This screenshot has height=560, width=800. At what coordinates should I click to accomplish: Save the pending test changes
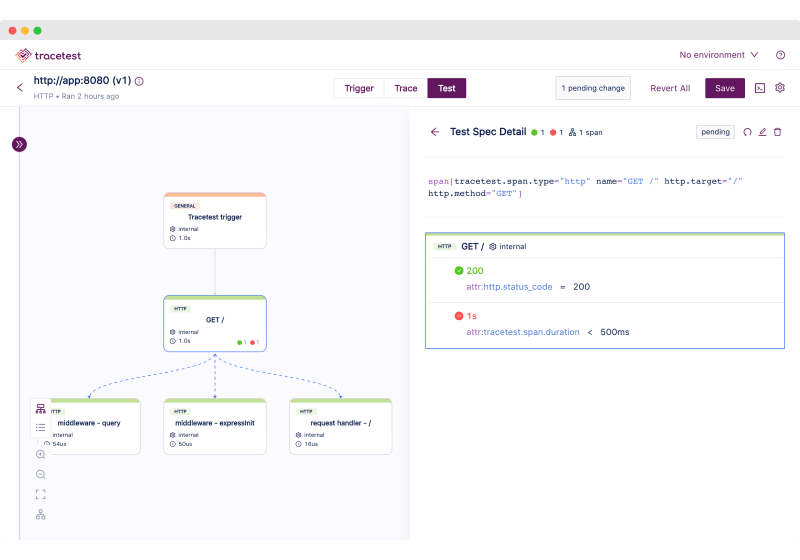coord(724,88)
